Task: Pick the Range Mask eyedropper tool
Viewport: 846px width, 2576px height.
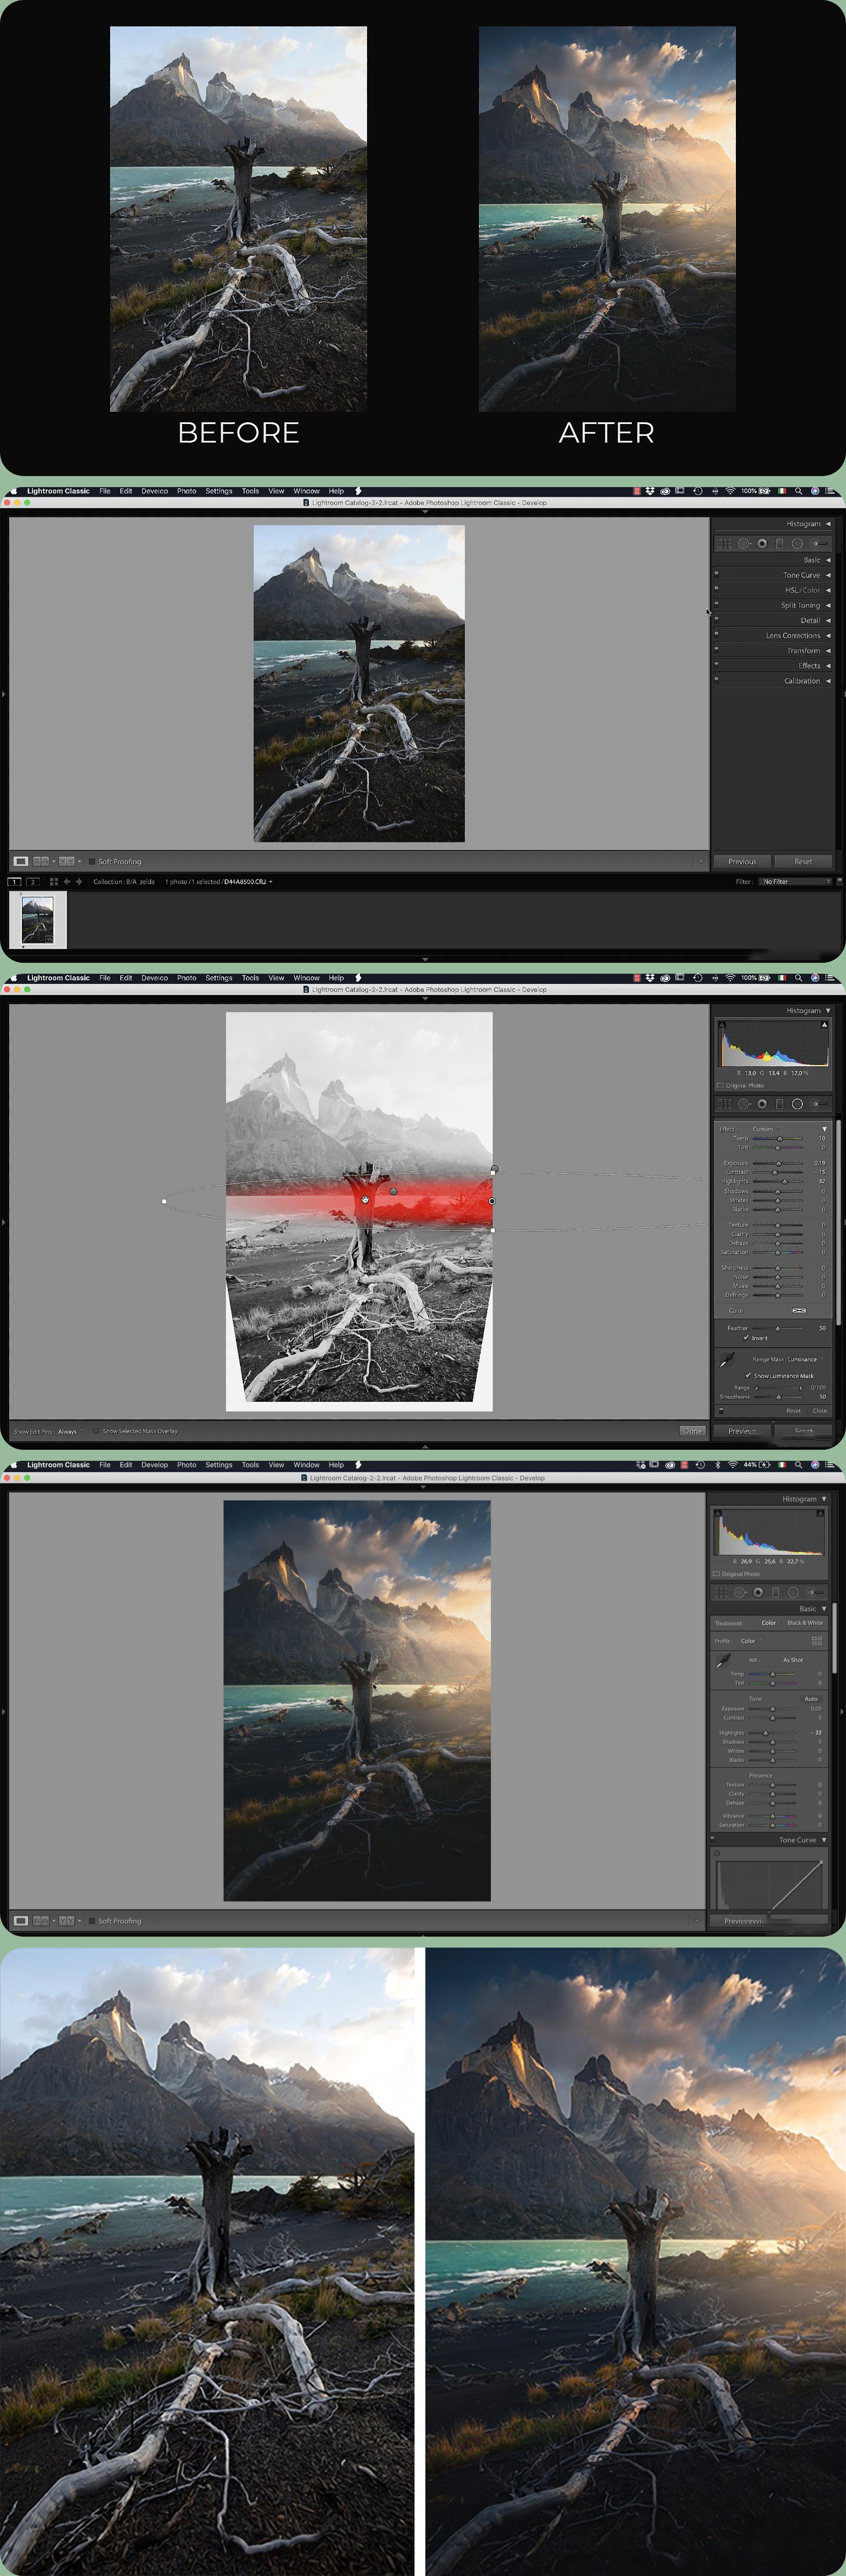Action: tap(726, 1360)
